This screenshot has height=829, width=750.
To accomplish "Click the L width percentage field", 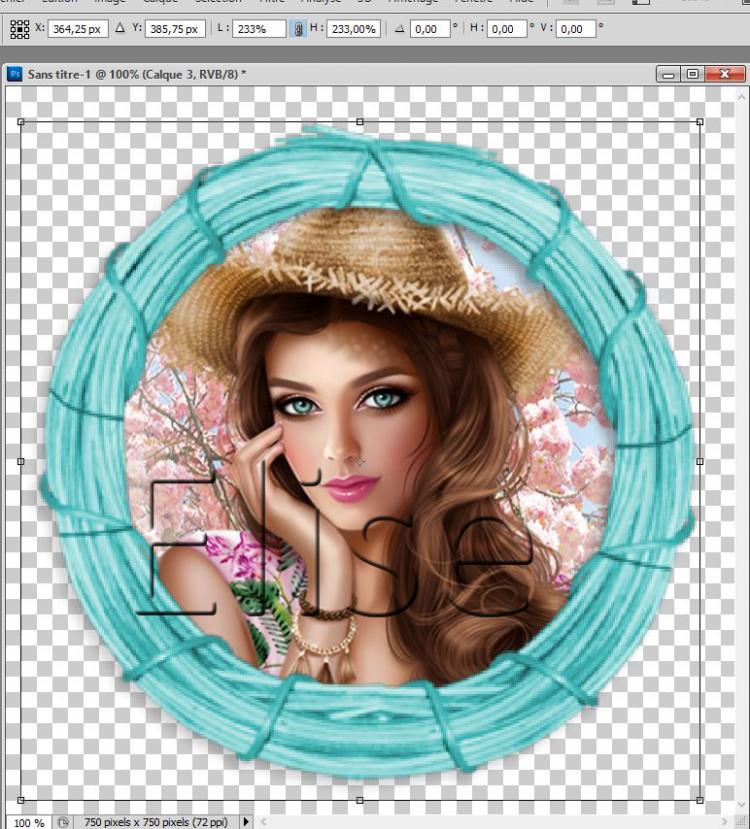I will 259,29.
